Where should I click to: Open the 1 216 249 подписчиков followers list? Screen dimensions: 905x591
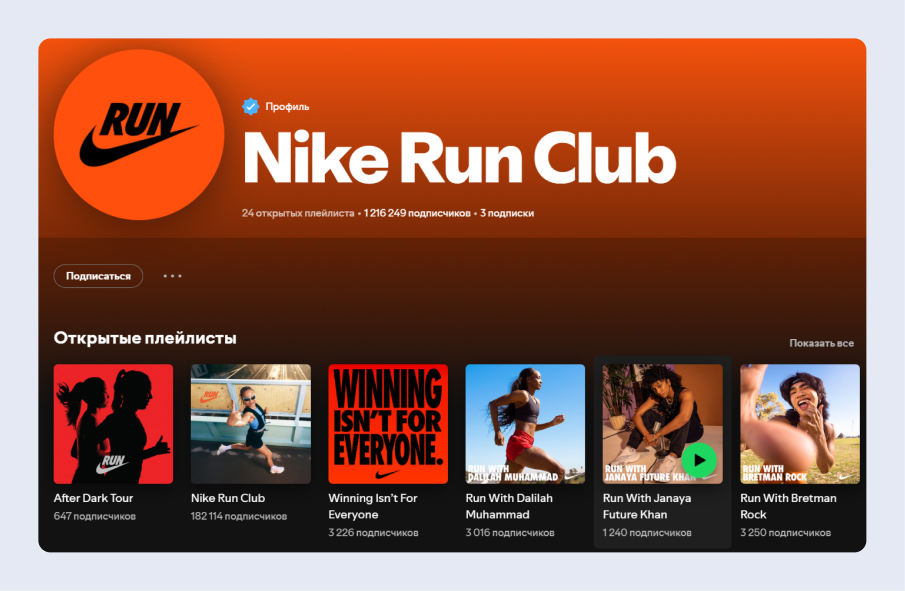pyautogui.click(x=417, y=213)
